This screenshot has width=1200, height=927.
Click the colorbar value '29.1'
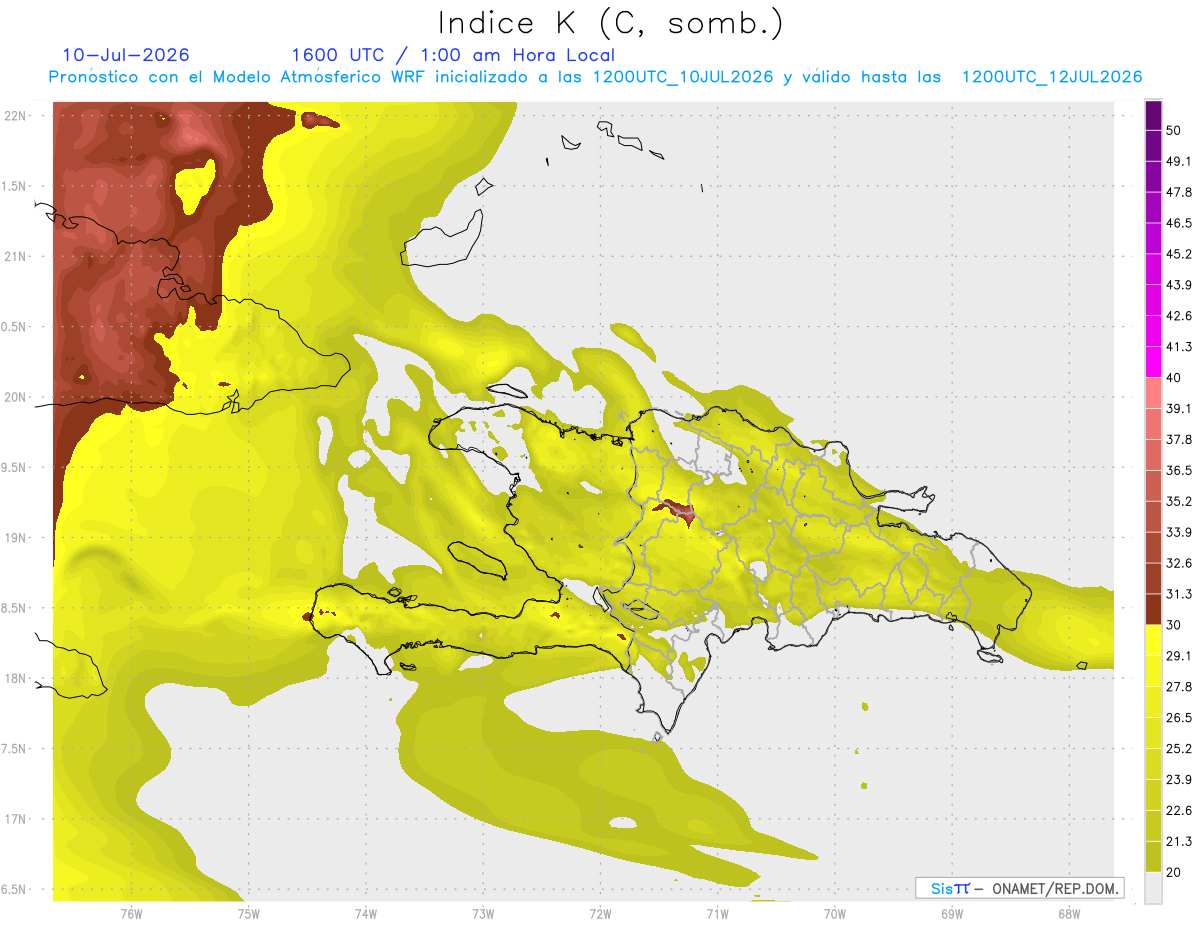(1179, 656)
